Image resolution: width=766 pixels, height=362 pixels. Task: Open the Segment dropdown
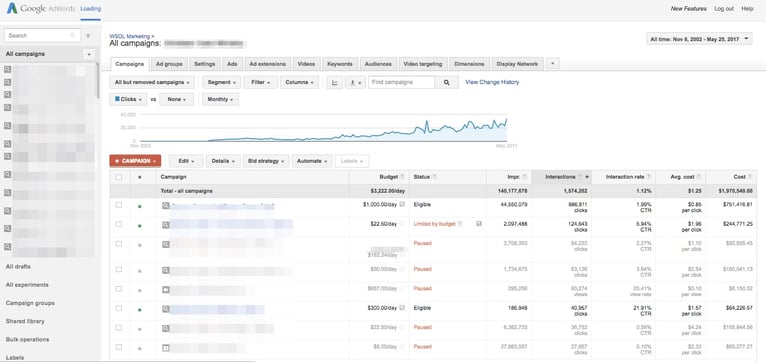(x=222, y=83)
